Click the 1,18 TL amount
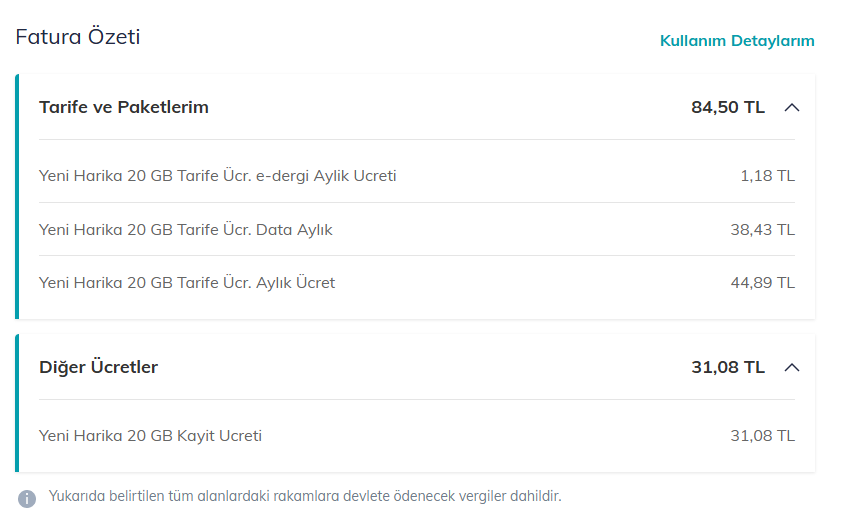Screen dimensions: 842x518 click(767, 176)
